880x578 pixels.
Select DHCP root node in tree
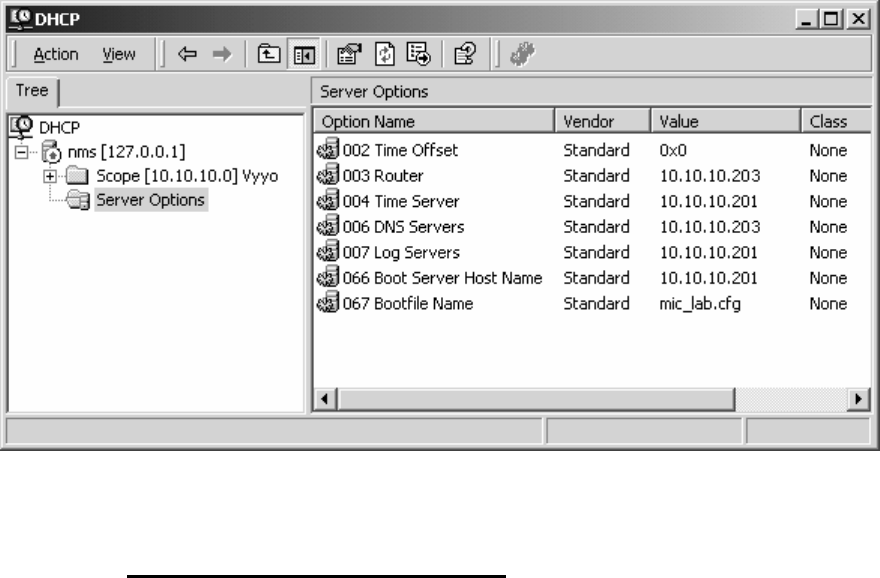59,127
